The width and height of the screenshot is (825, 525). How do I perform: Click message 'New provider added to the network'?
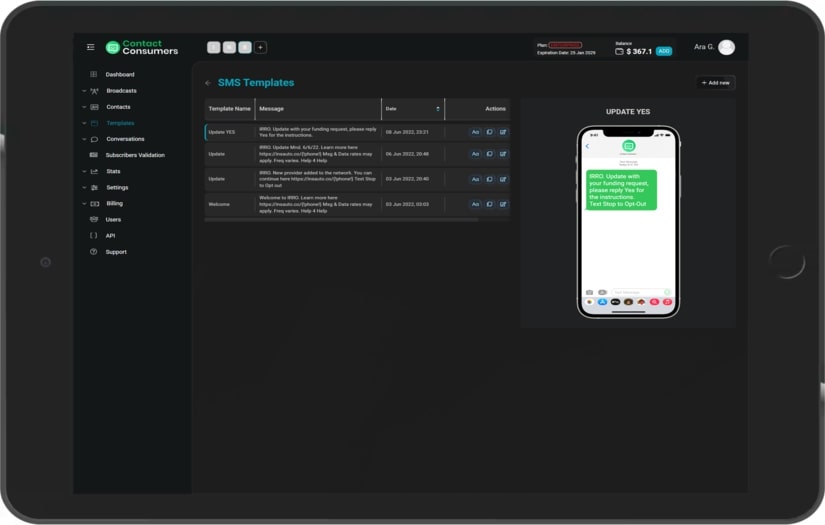coord(317,179)
